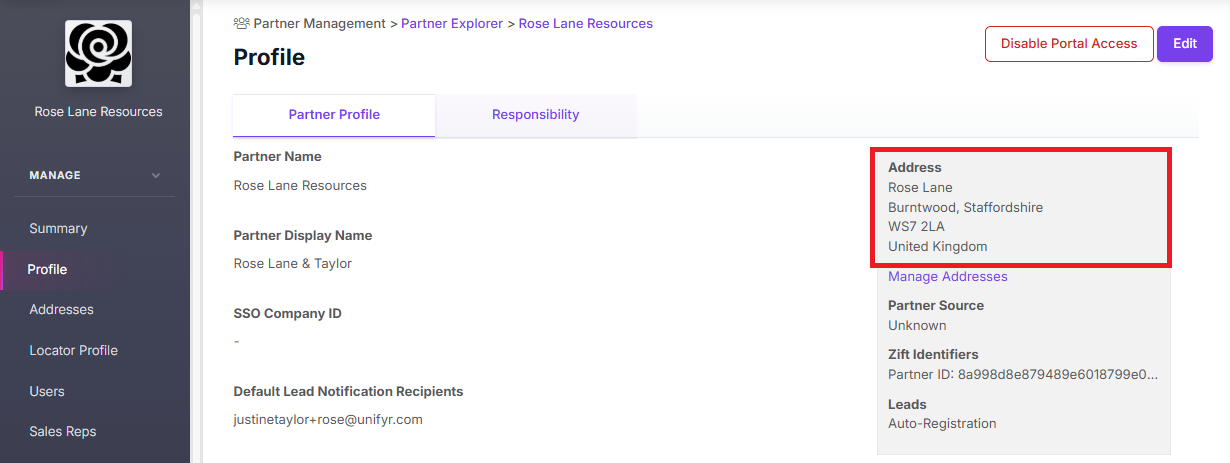Click the people icon beside Partner Management
1230x463 pixels.
coord(241,23)
